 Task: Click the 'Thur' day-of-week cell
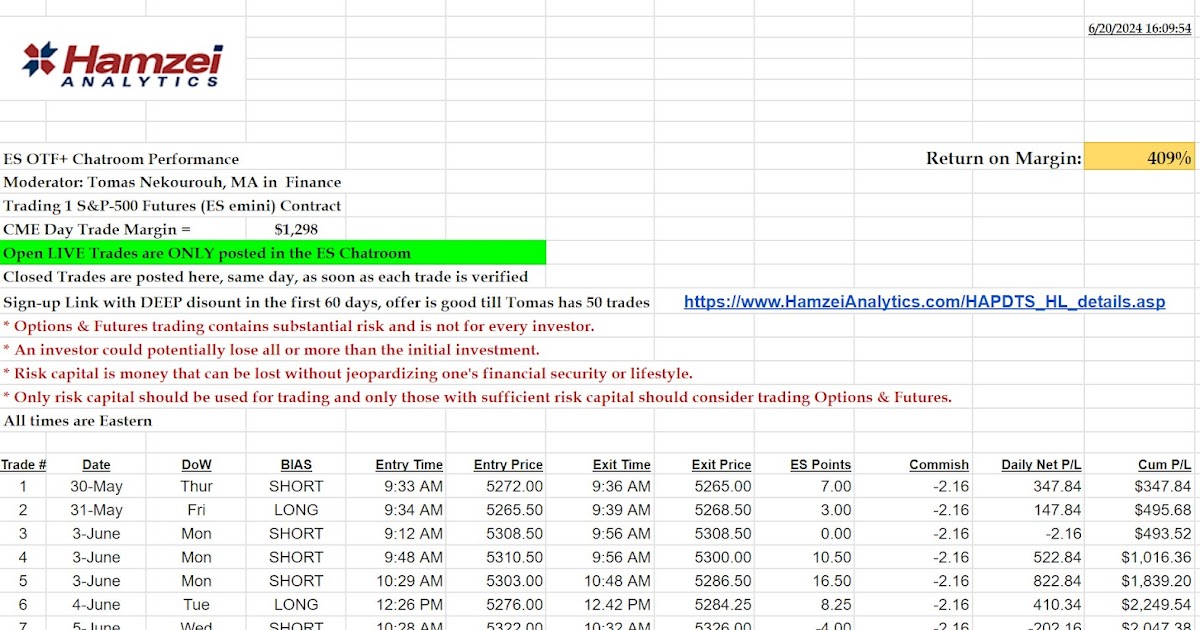197,486
